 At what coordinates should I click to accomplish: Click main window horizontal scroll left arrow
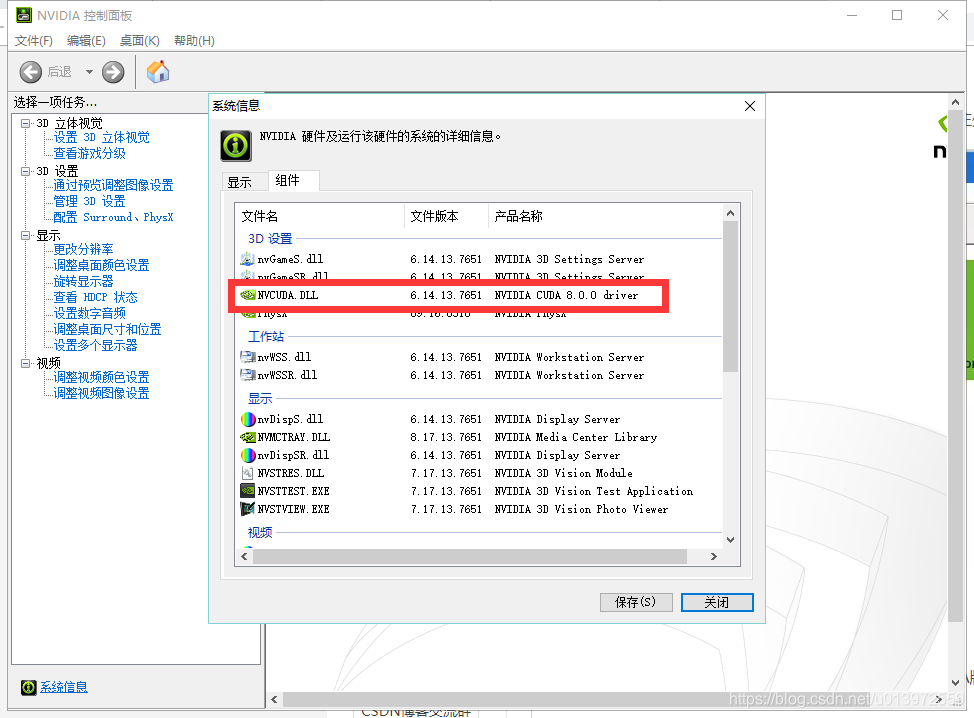[274, 699]
